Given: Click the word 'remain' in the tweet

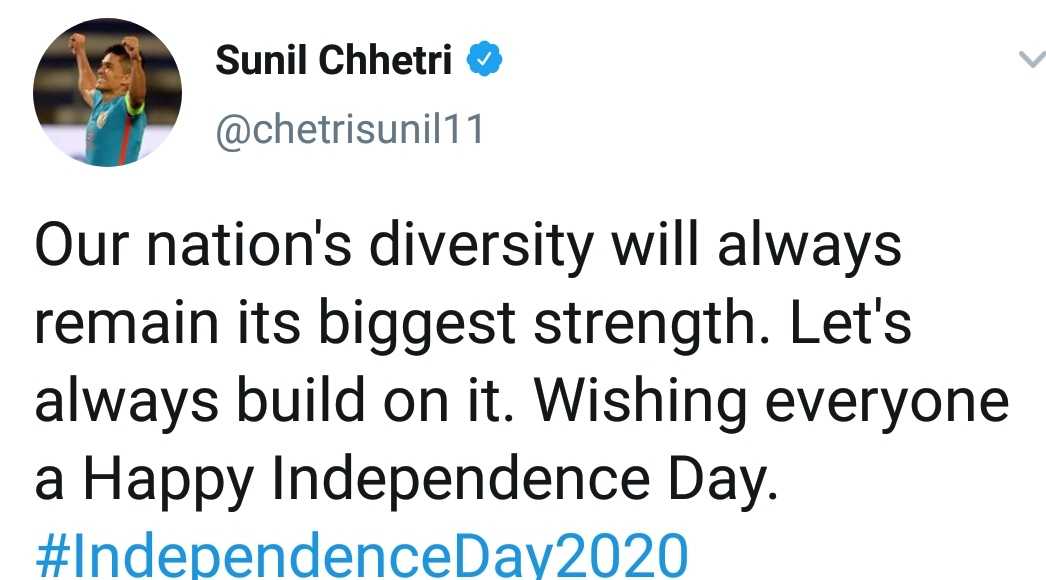Looking at the screenshot, I should pyautogui.click(x=127, y=323).
